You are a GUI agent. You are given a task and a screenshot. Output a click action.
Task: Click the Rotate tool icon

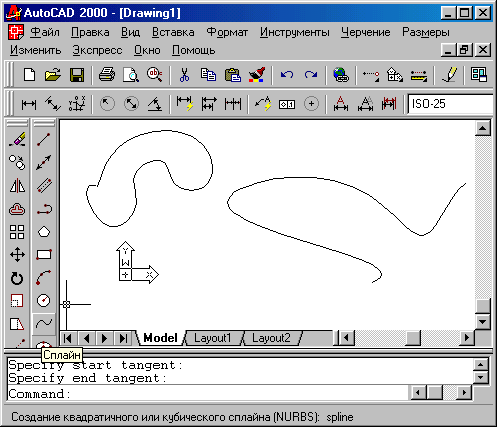(17, 278)
